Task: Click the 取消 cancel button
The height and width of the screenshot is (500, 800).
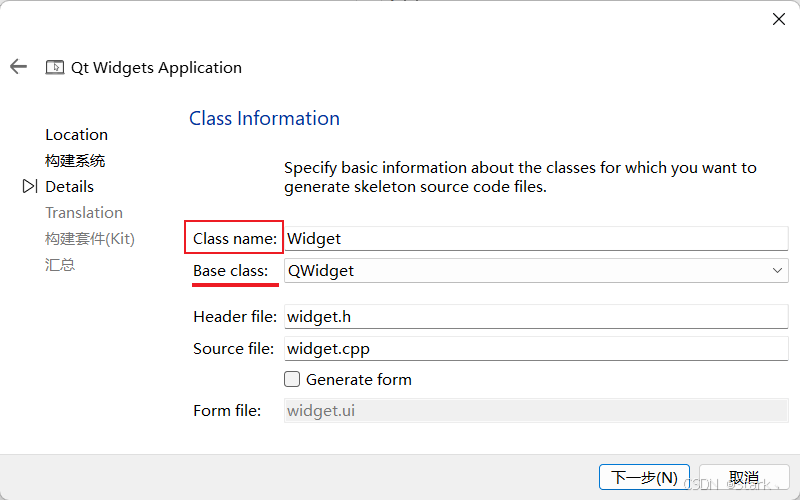Action: click(x=744, y=478)
